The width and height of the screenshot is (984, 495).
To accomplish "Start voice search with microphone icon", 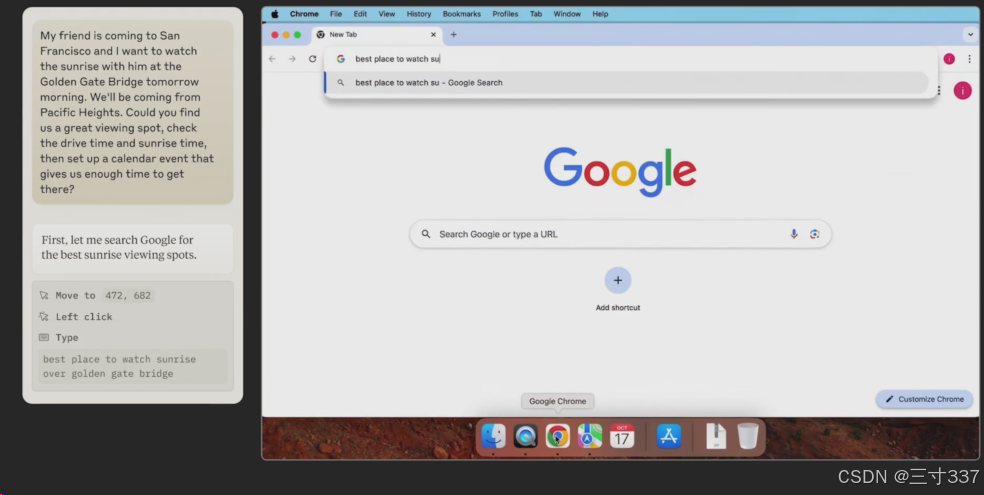I will [794, 234].
